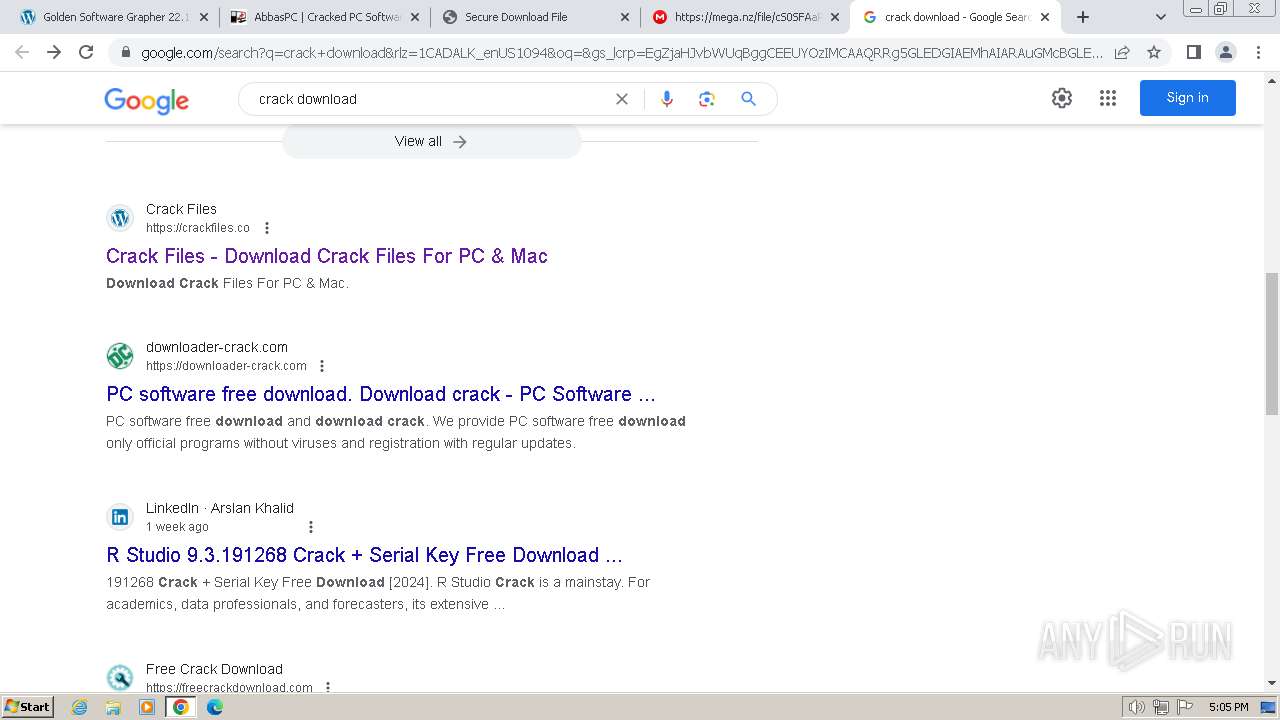The image size is (1280, 720).
Task: Launch Microsoft Edge from taskbar
Action: (215, 707)
